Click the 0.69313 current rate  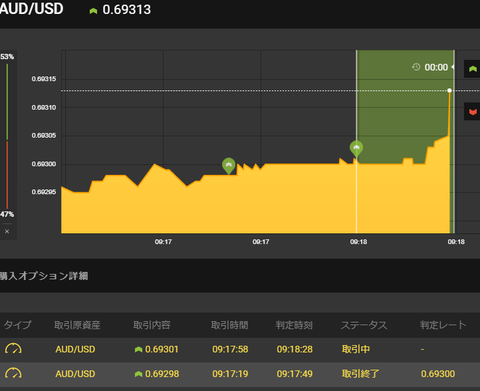tap(127, 10)
